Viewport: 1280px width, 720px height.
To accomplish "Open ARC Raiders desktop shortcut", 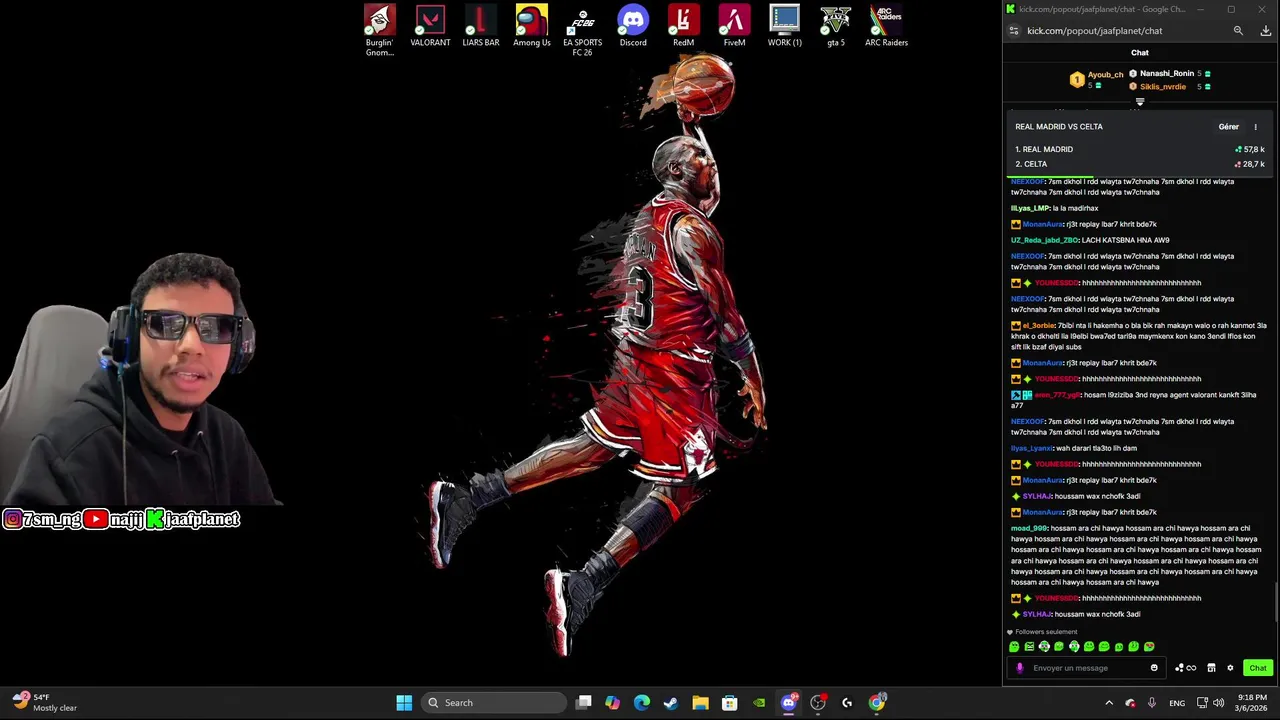I will pyautogui.click(x=886, y=26).
